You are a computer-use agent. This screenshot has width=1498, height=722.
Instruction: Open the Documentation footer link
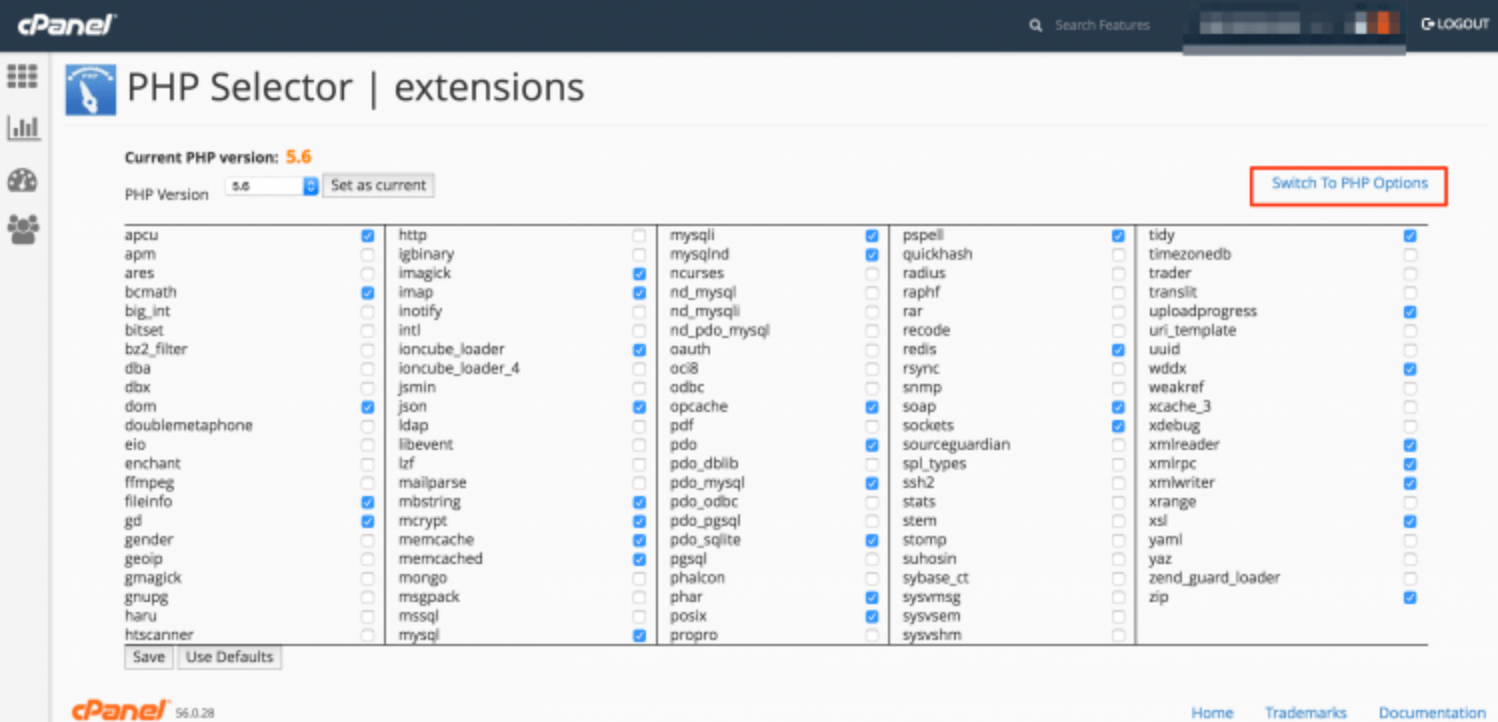click(x=1432, y=713)
